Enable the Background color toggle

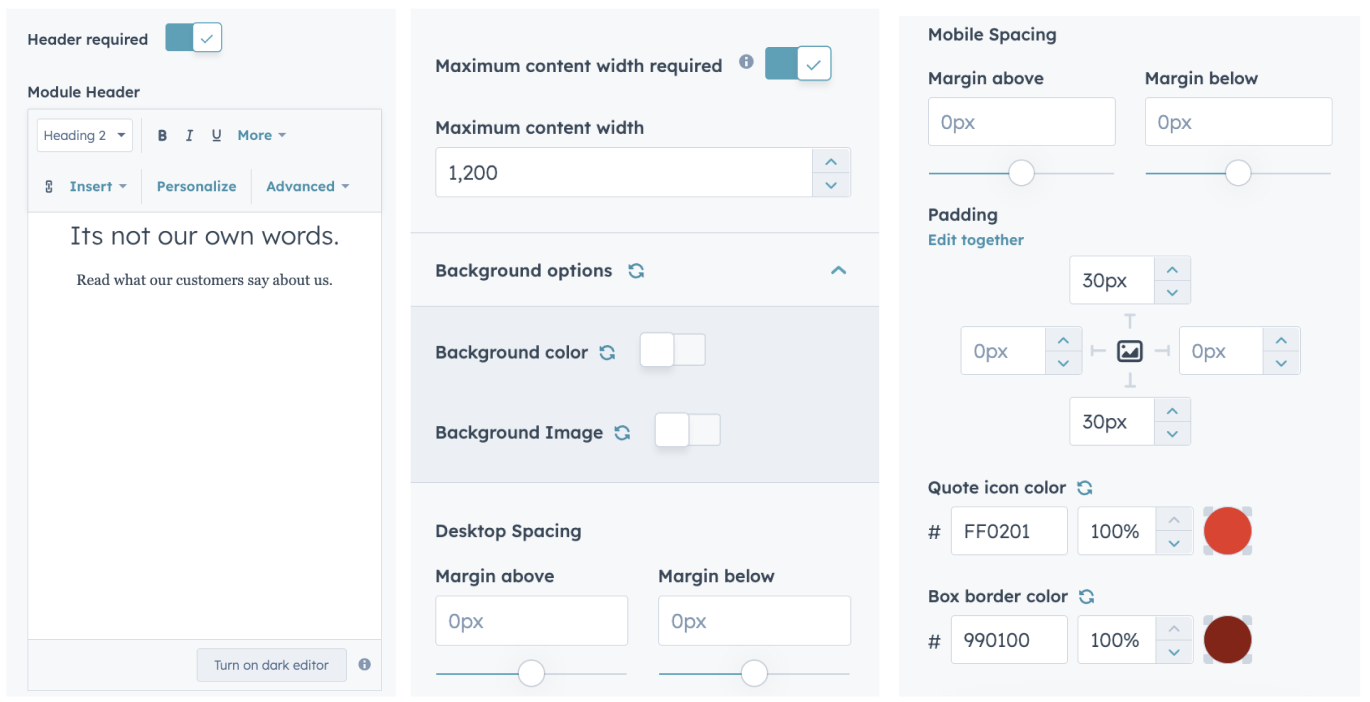click(672, 351)
